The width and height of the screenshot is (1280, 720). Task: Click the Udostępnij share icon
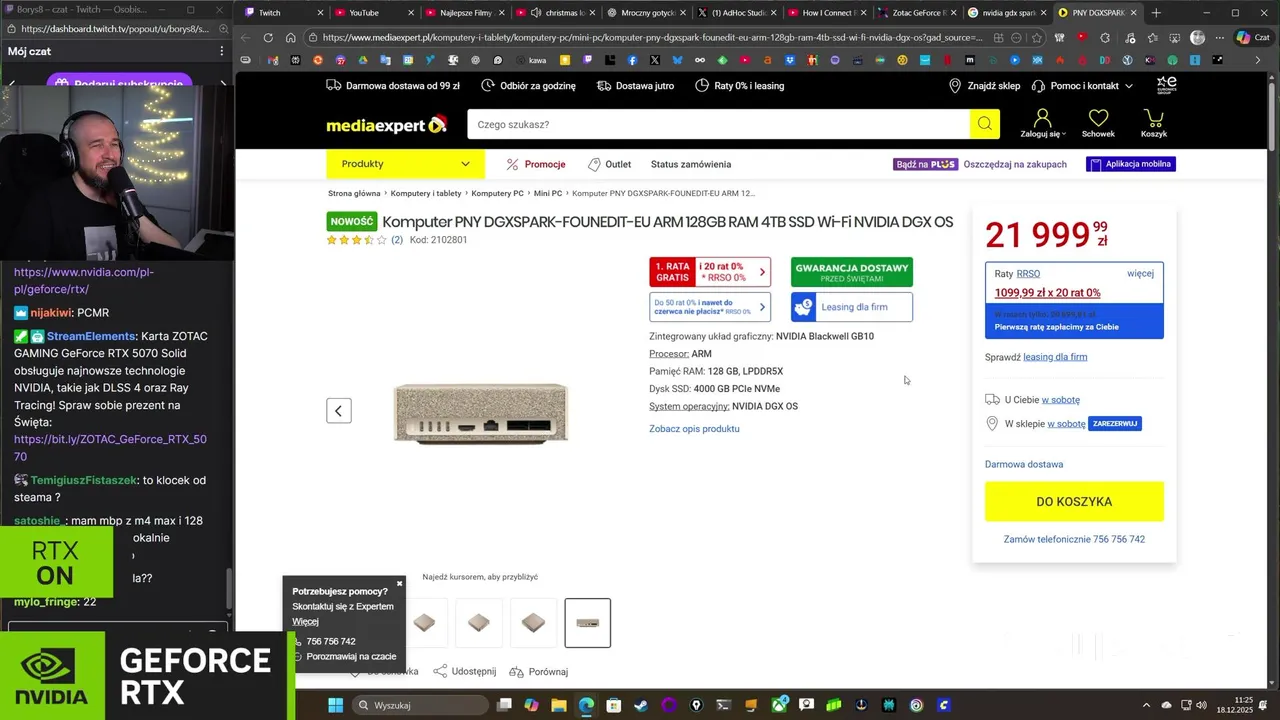click(x=440, y=671)
